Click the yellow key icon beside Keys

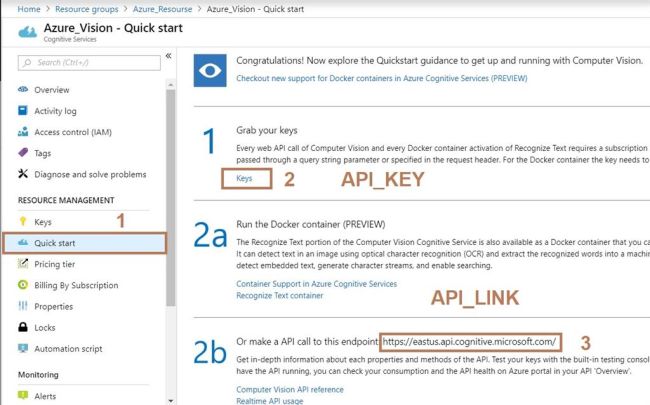(x=23, y=221)
